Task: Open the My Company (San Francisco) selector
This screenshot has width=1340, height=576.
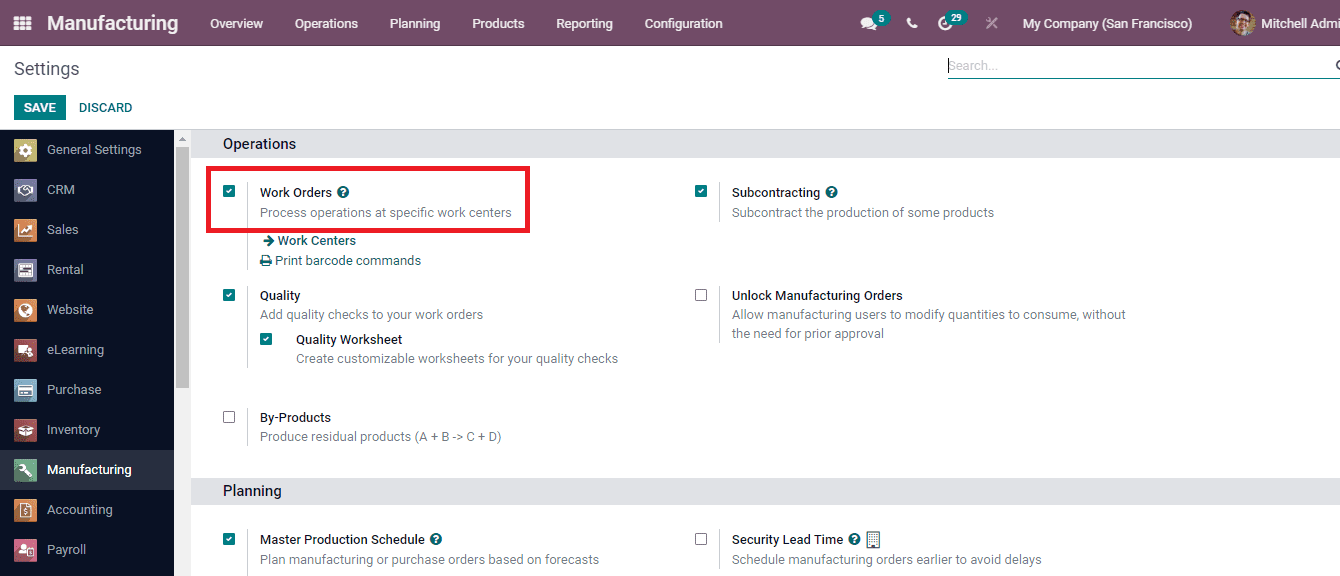Action: click(x=1107, y=23)
